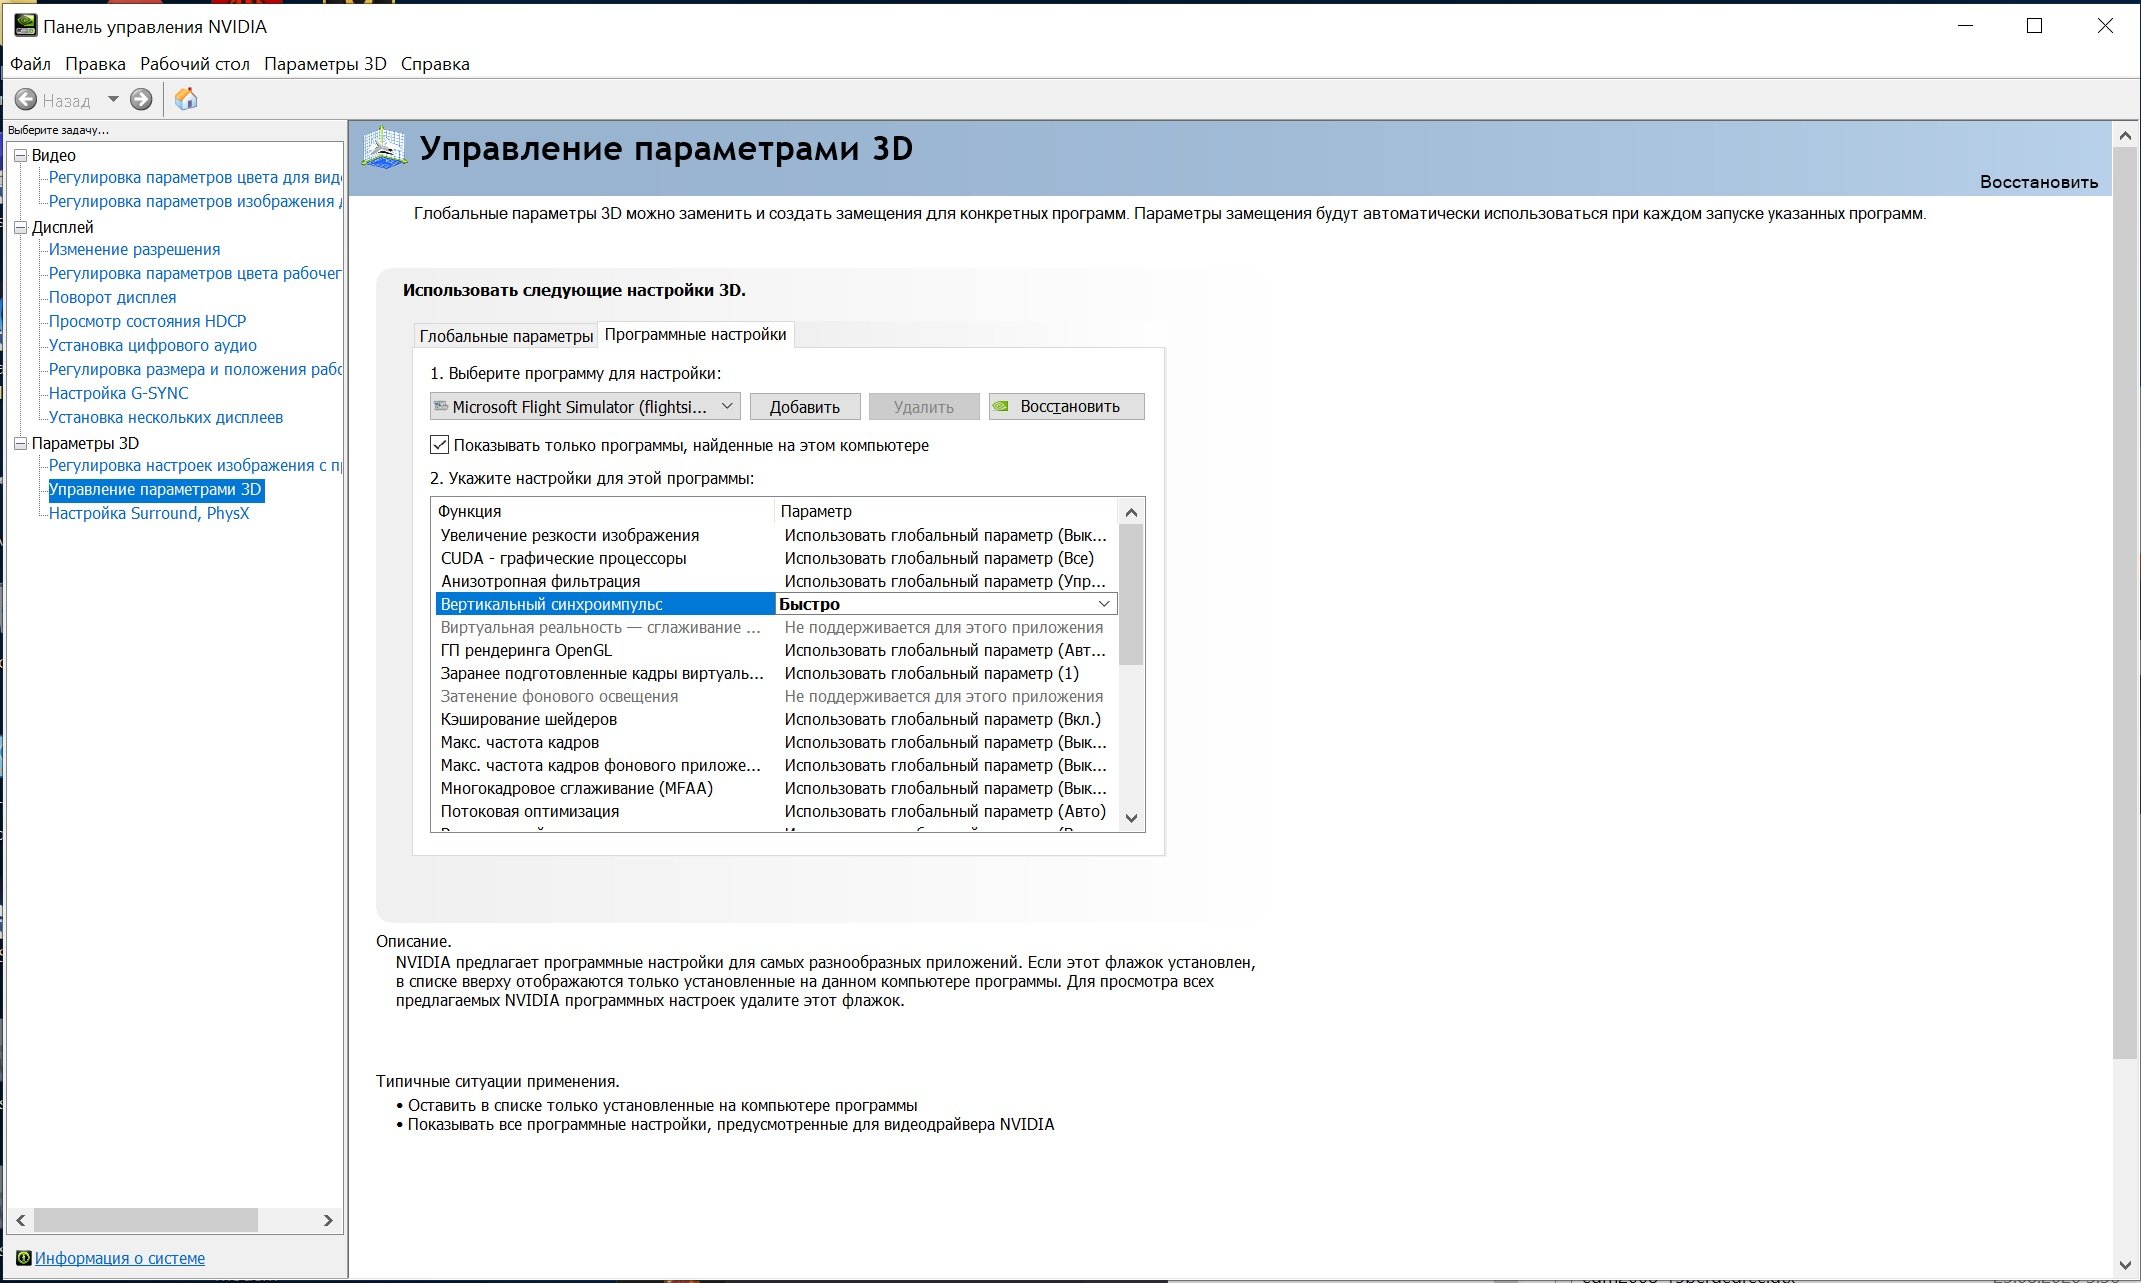2141x1283 pixels.
Task: Open Настройка G-SYNC task
Action: click(x=118, y=393)
